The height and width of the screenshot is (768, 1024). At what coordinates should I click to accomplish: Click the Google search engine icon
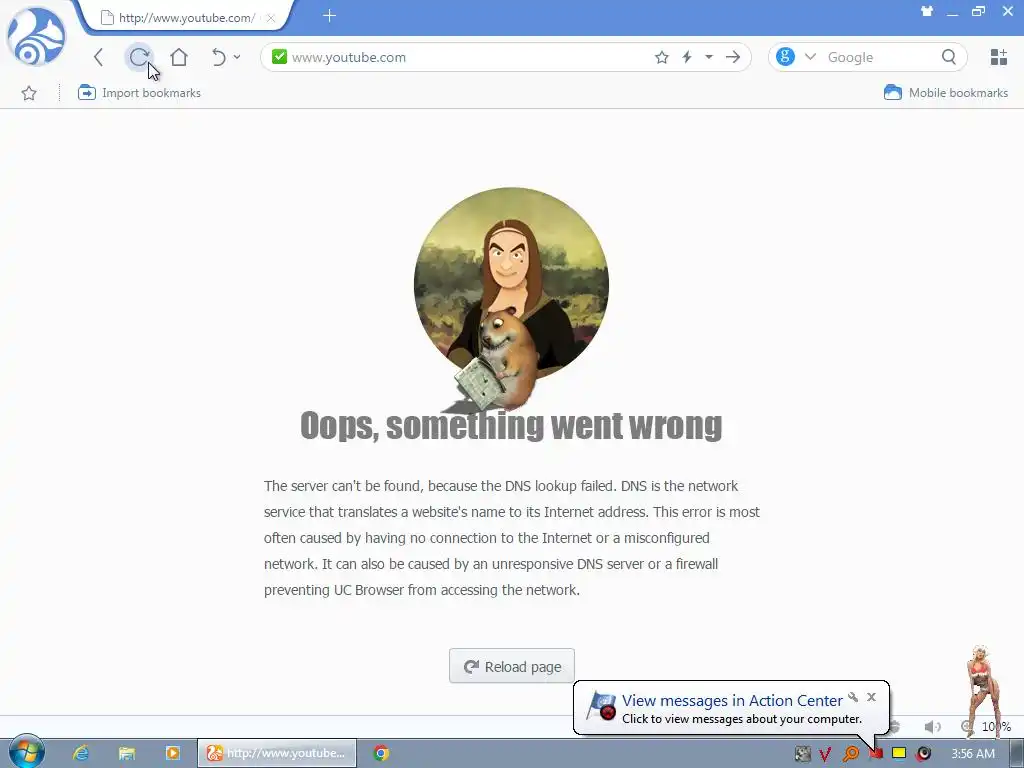(x=786, y=57)
